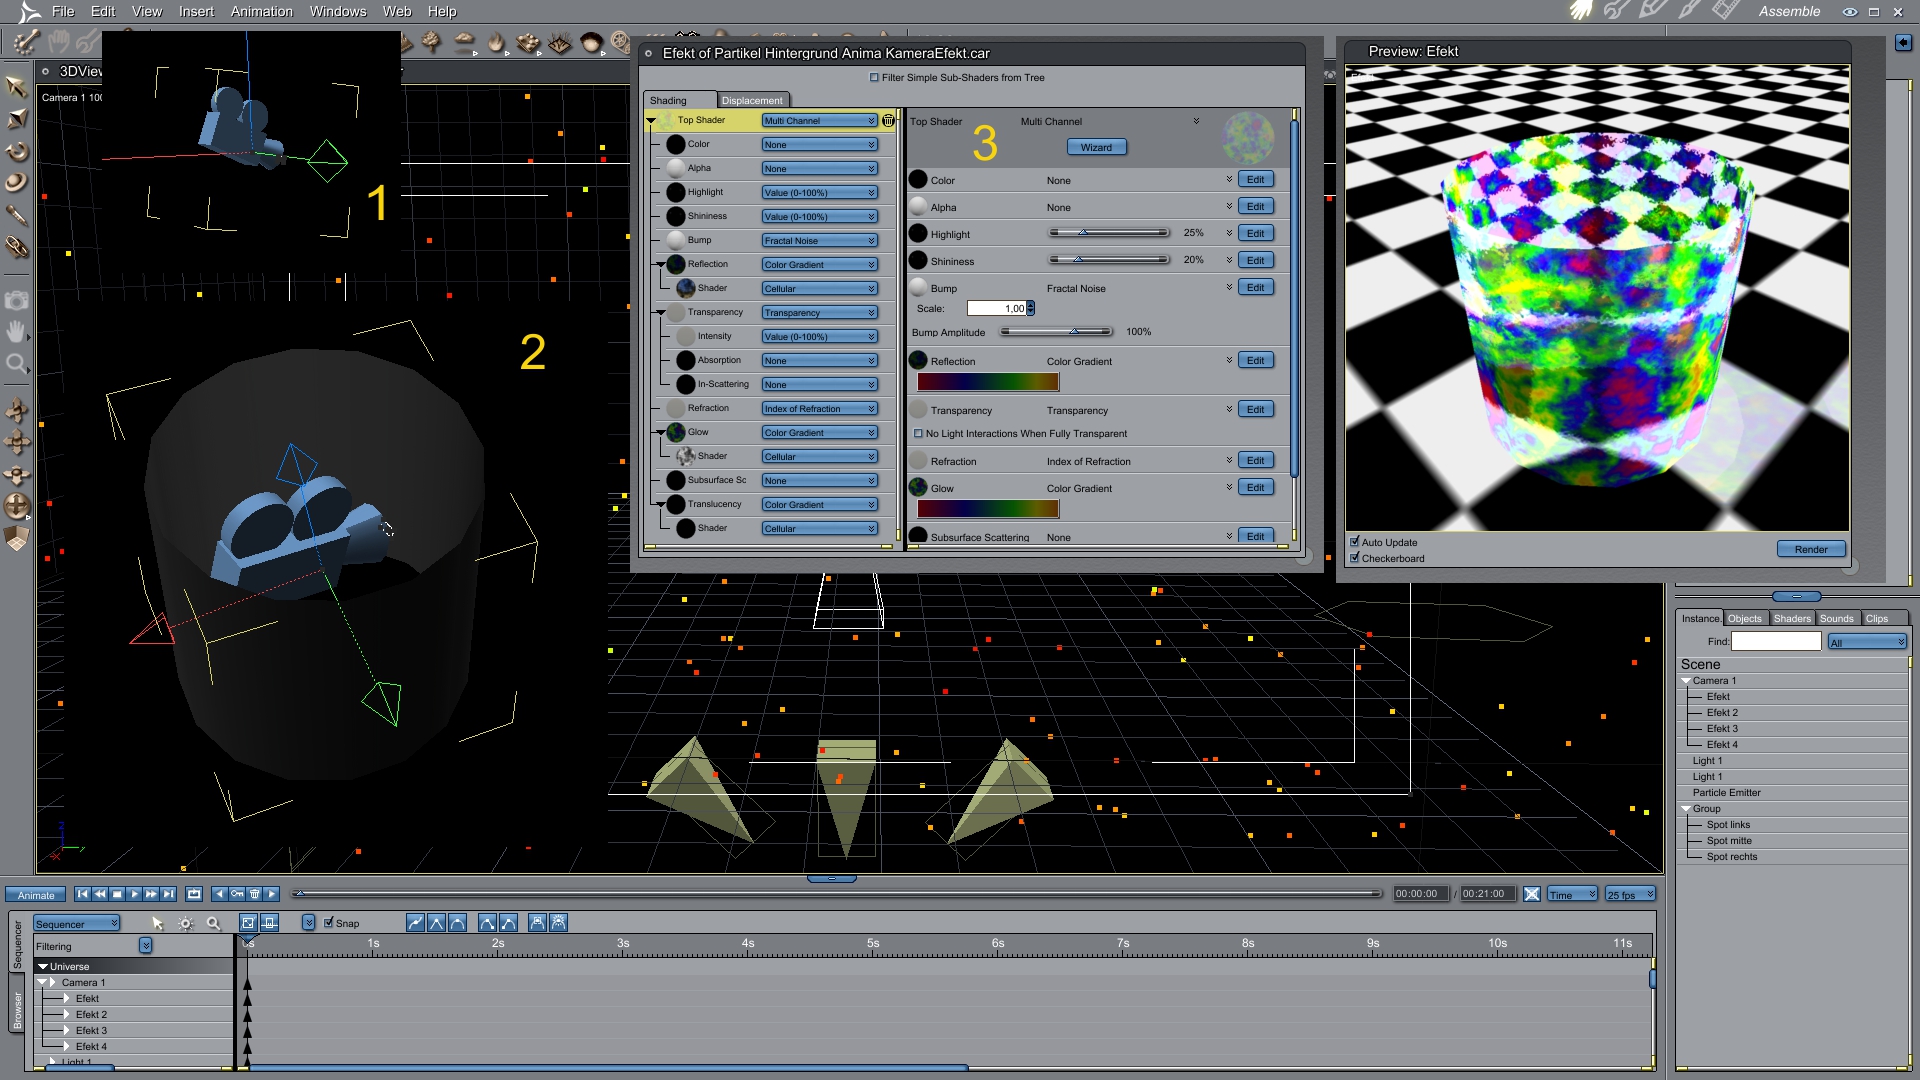Viewport: 1920px width, 1080px height.
Task: Click the loop playback icon
Action: click(x=194, y=894)
